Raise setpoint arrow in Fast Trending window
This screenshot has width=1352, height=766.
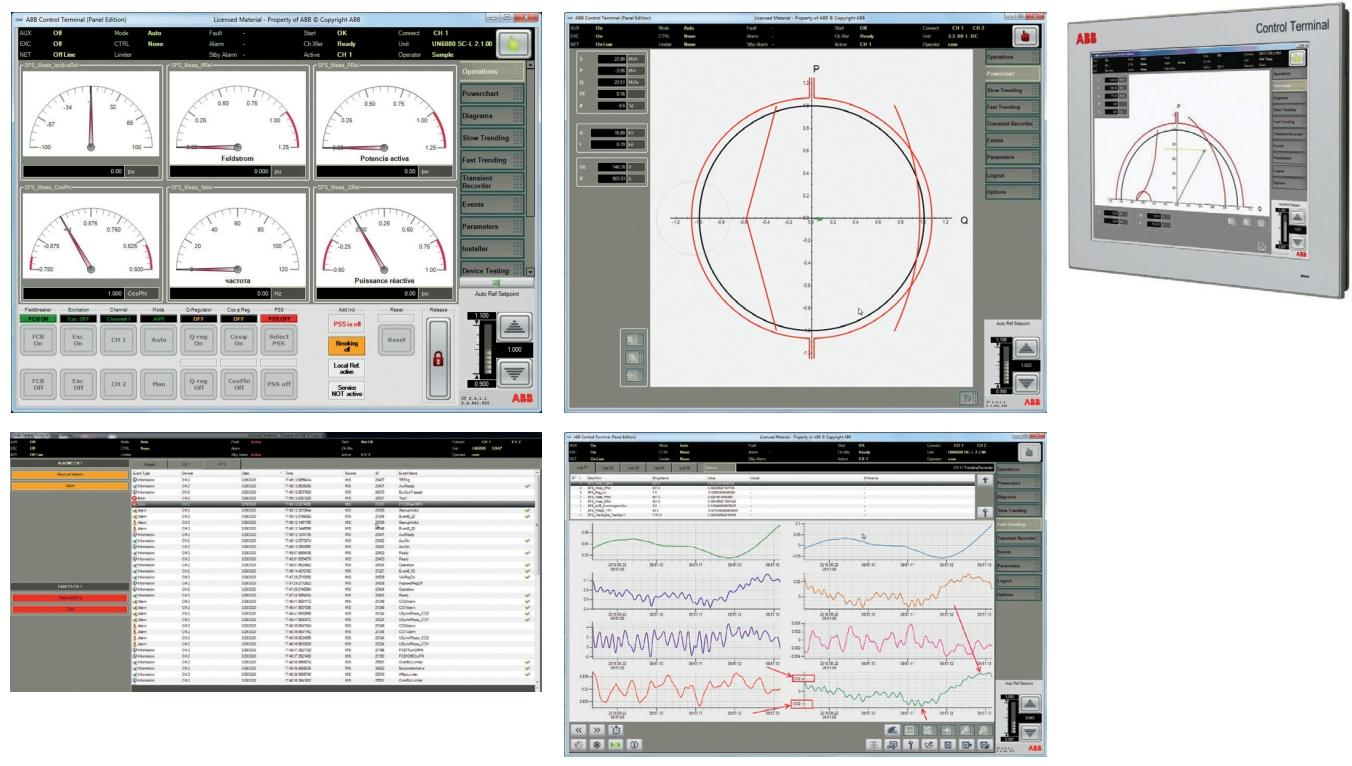(1028, 705)
